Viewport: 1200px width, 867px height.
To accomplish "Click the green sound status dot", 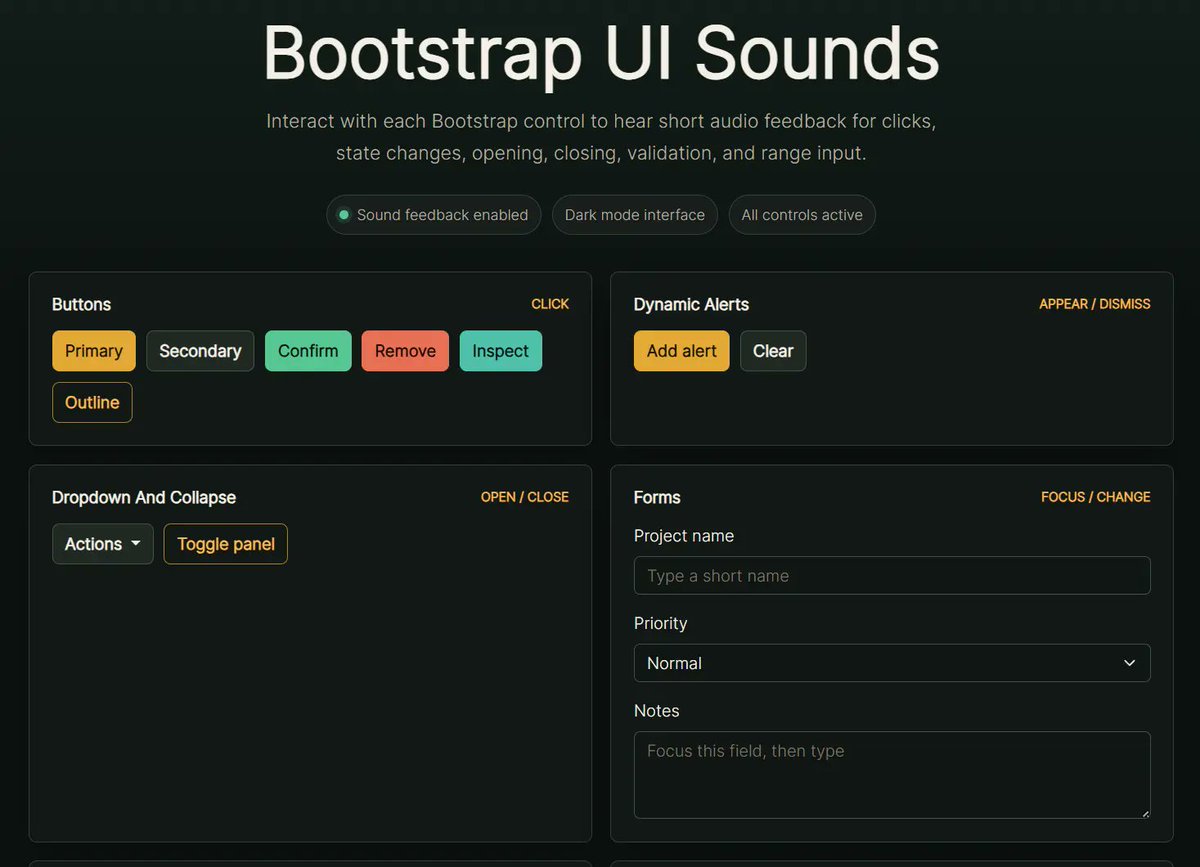I will 344,215.
